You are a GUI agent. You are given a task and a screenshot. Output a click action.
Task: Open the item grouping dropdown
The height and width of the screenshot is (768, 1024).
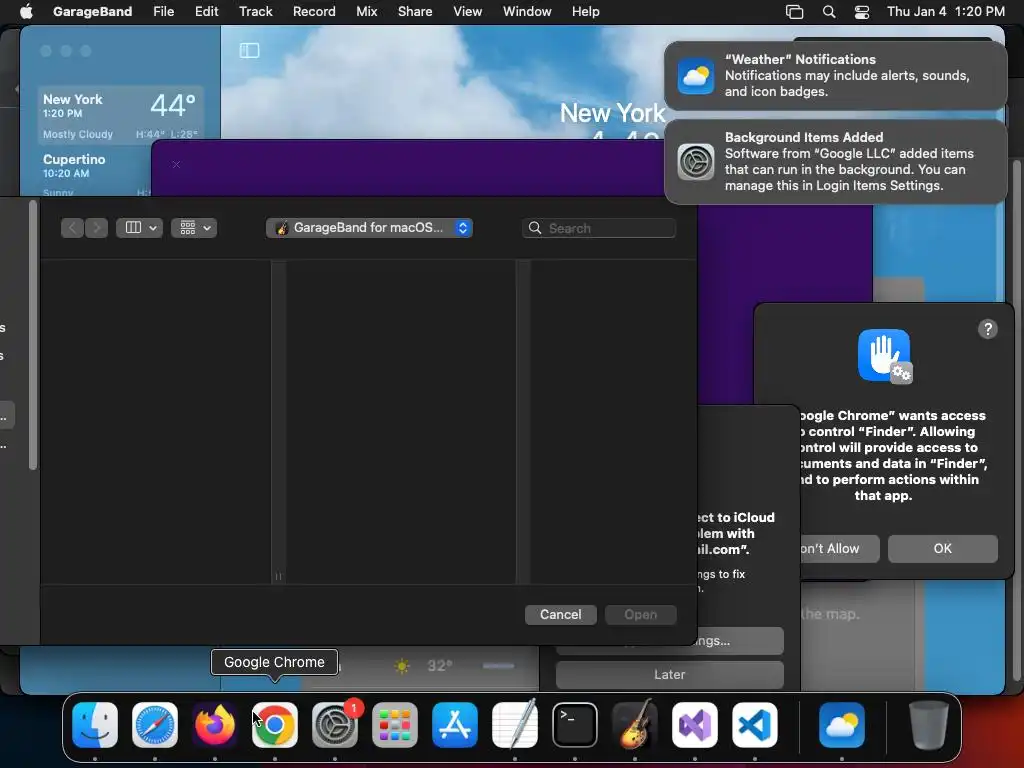pyautogui.click(x=194, y=228)
